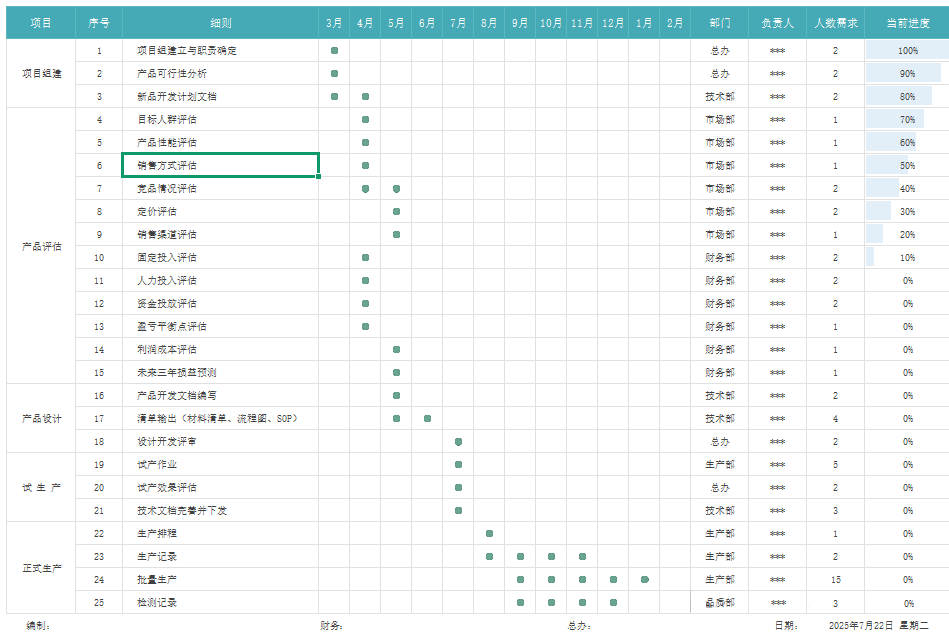Select the header cell 细则
This screenshot has height=644, width=949.
pos(220,23)
